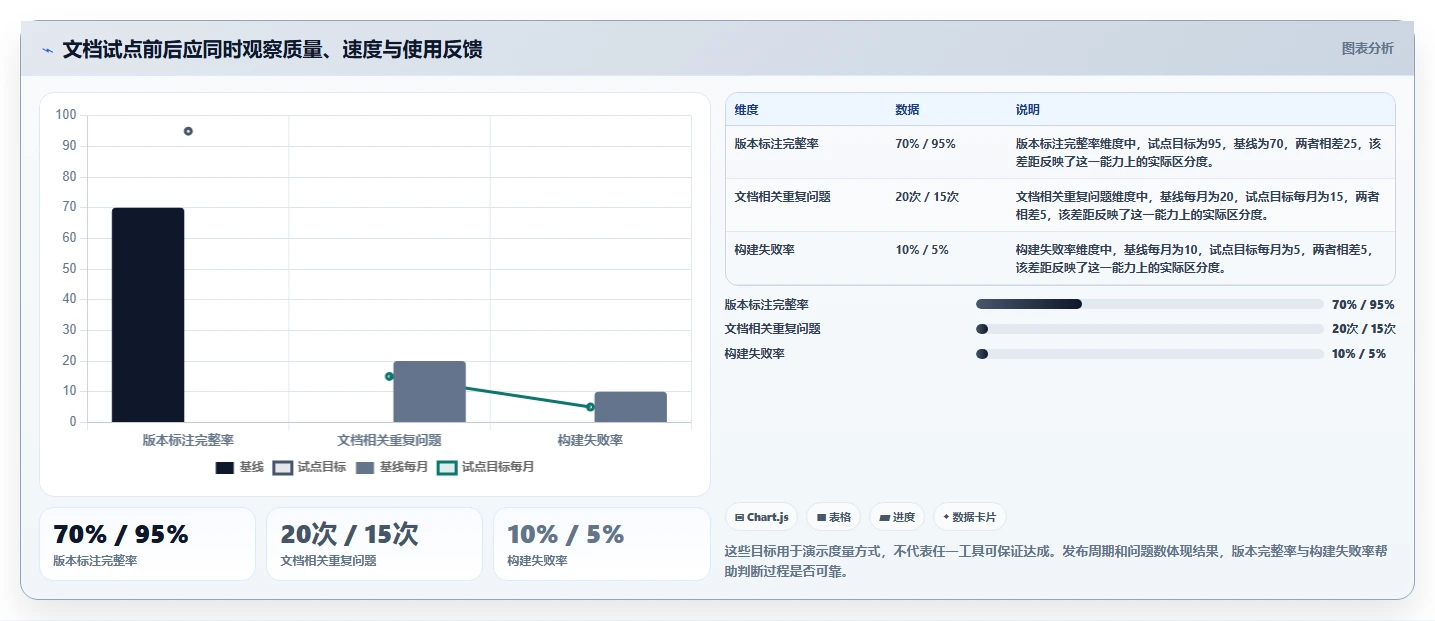
Task: Click the 20次 / 15次 data card
Action: (x=374, y=544)
